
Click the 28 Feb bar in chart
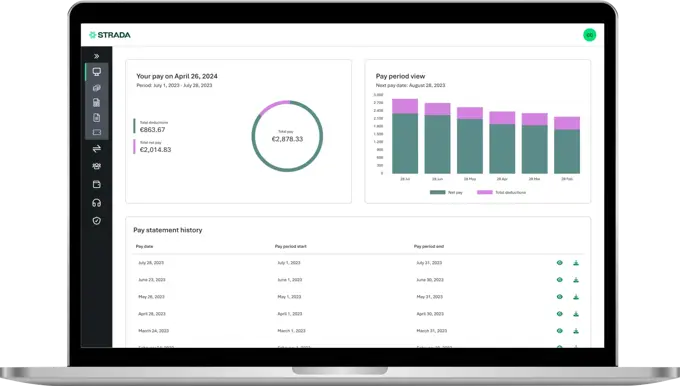(x=567, y=145)
